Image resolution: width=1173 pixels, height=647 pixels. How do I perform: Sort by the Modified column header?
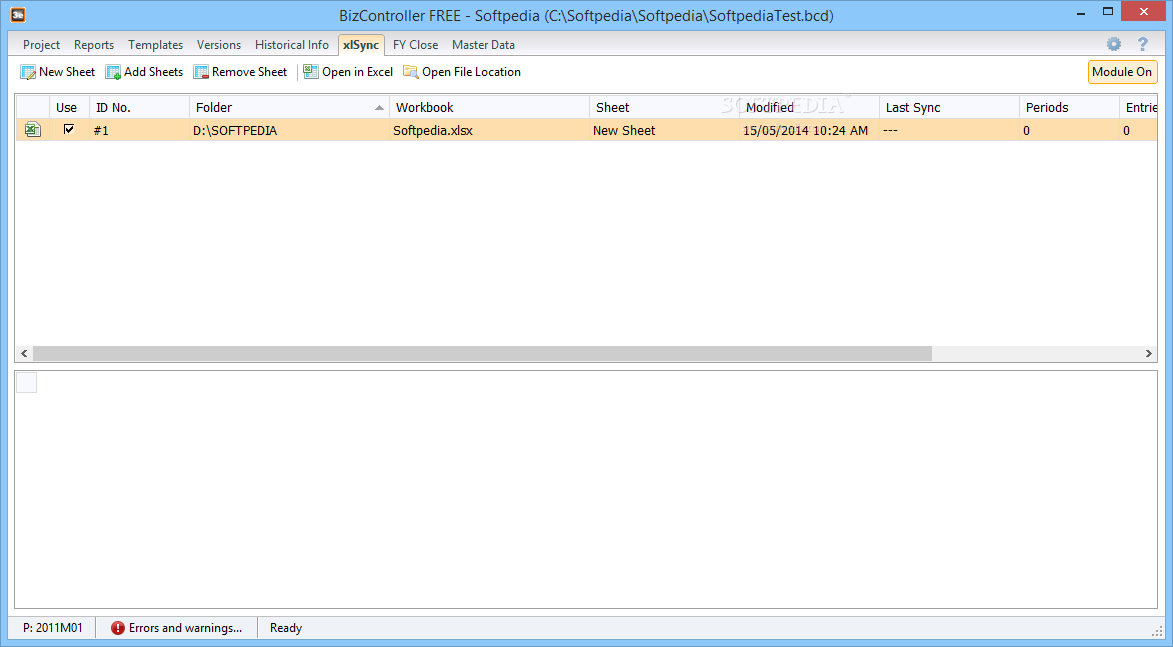point(809,108)
